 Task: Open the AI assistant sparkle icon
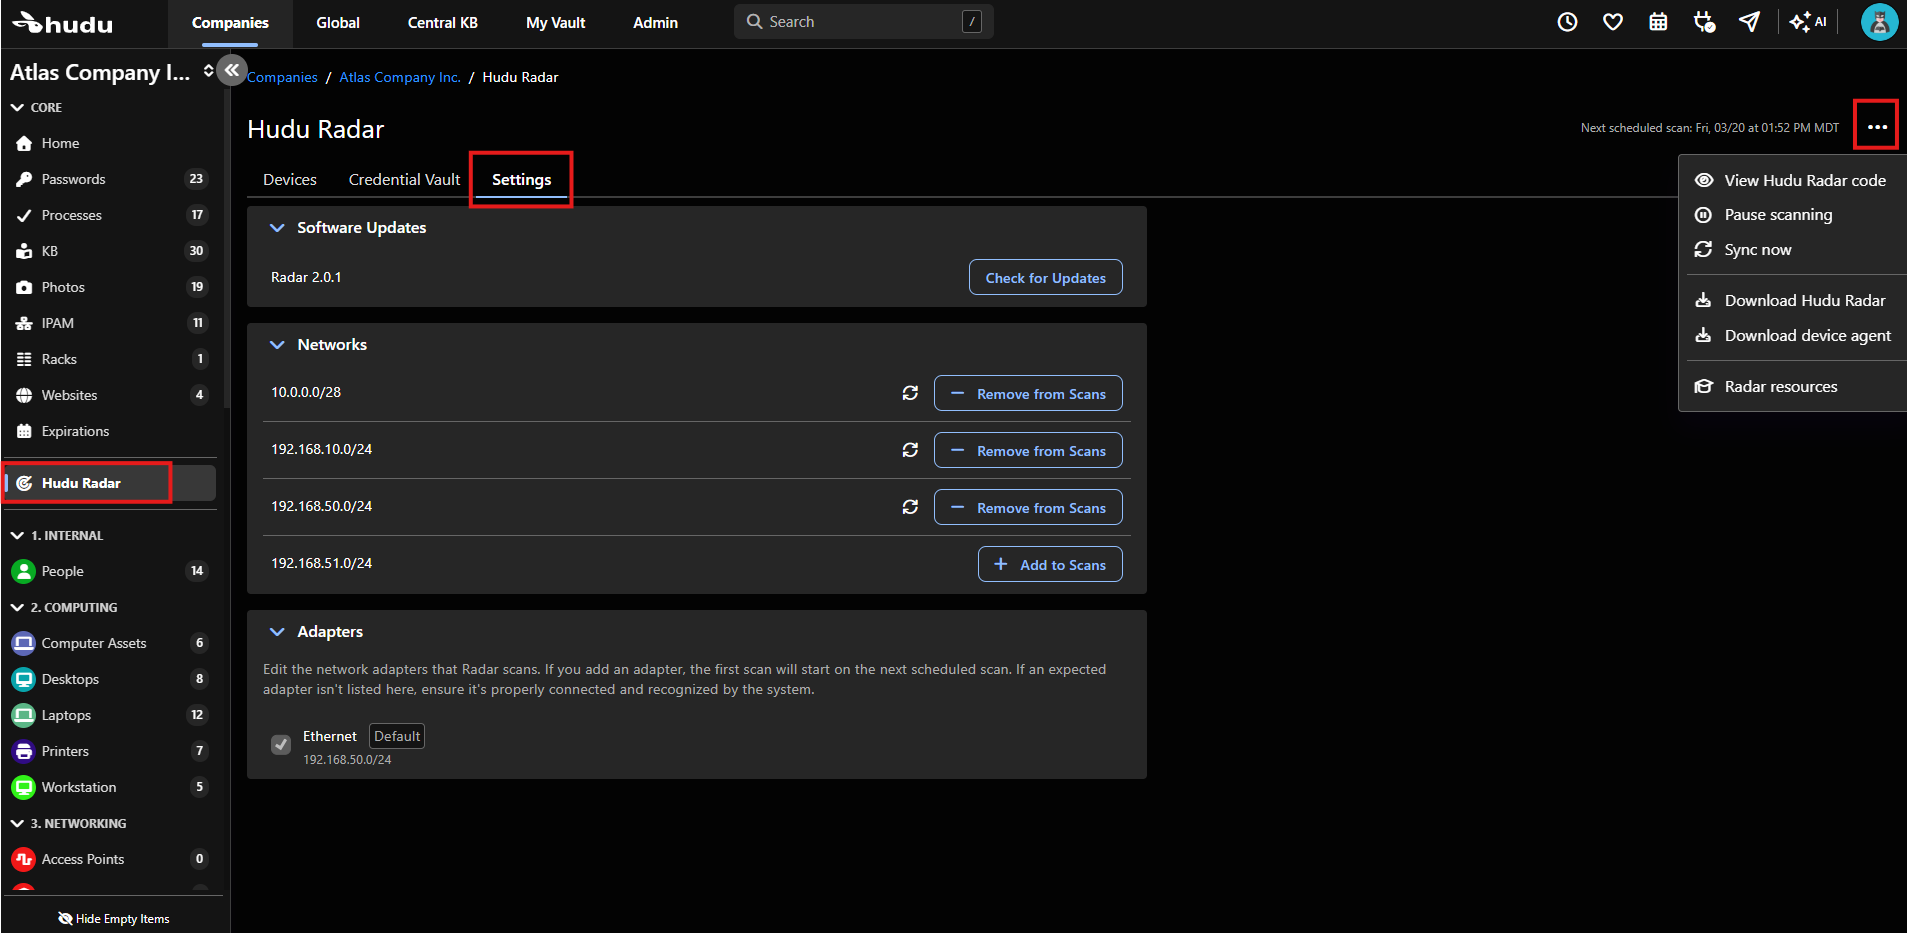[1808, 22]
